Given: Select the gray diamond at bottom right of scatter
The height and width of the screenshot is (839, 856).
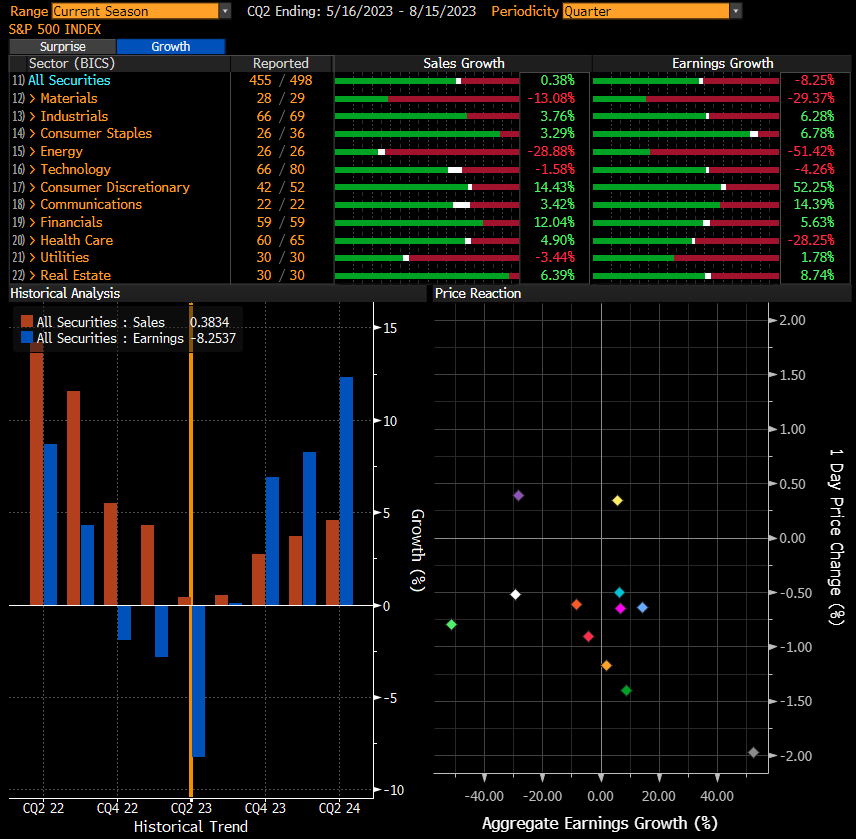Looking at the screenshot, I should point(753,752).
